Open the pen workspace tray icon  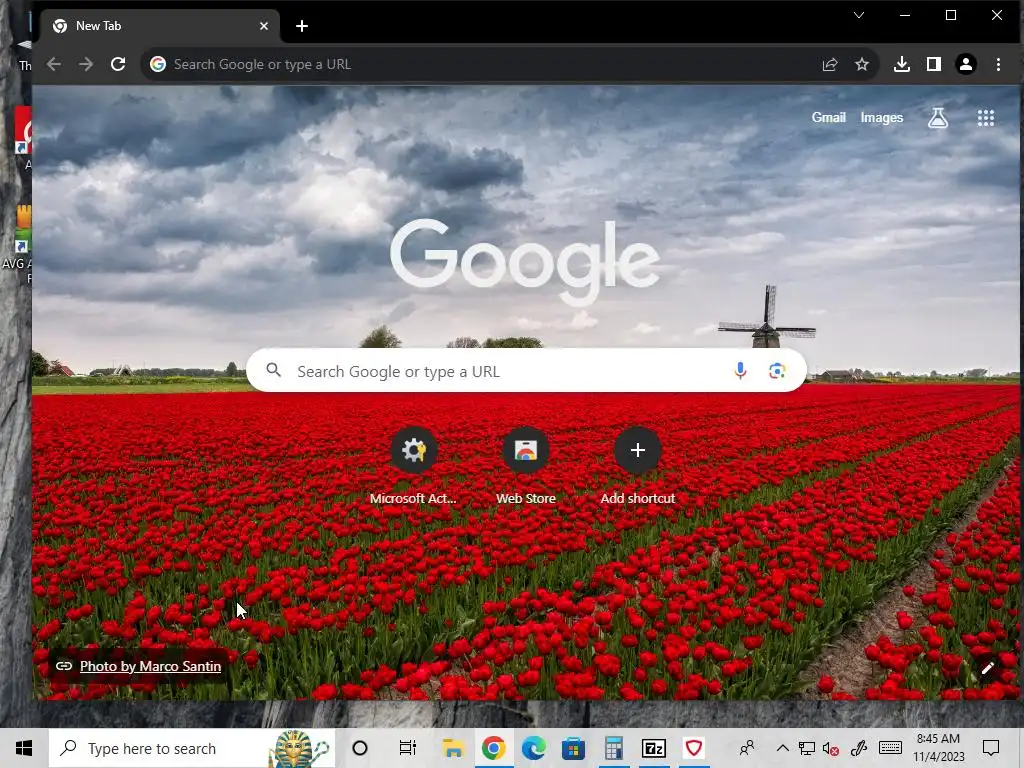859,748
